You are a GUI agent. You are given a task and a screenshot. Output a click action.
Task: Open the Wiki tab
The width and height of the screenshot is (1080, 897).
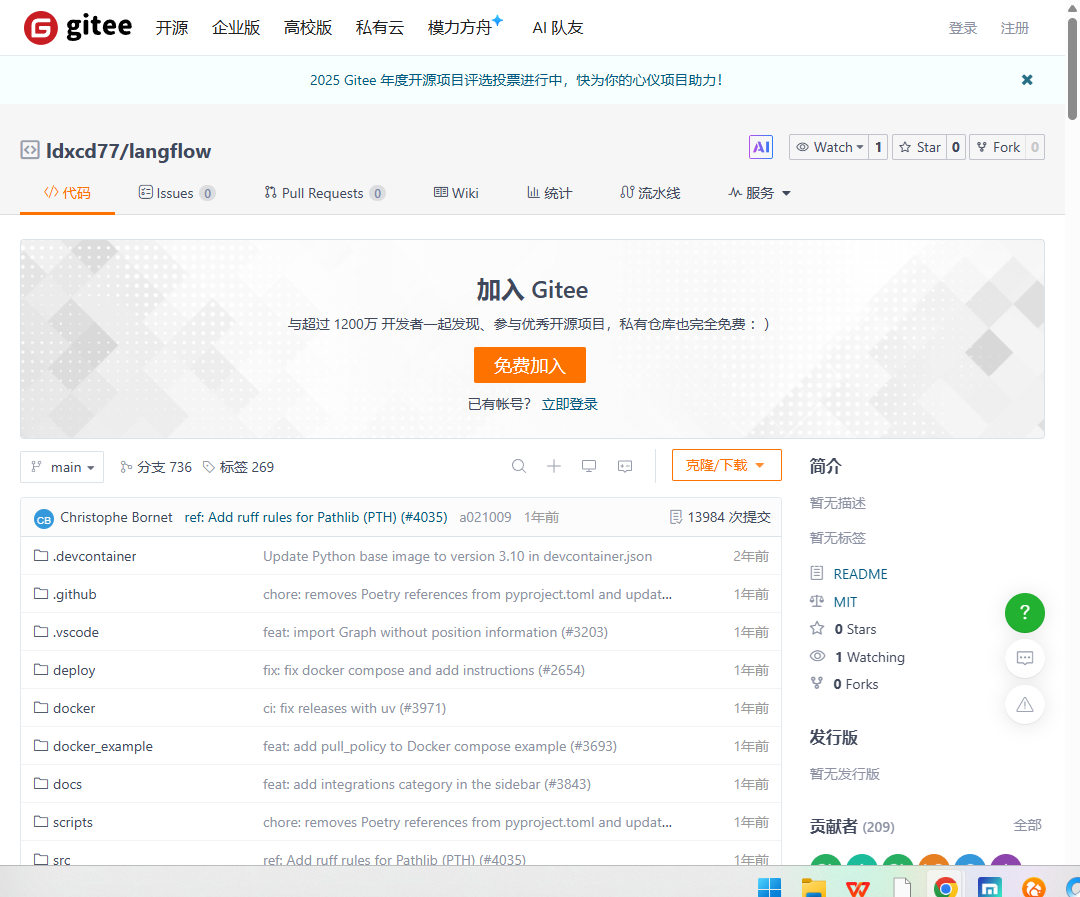(455, 193)
